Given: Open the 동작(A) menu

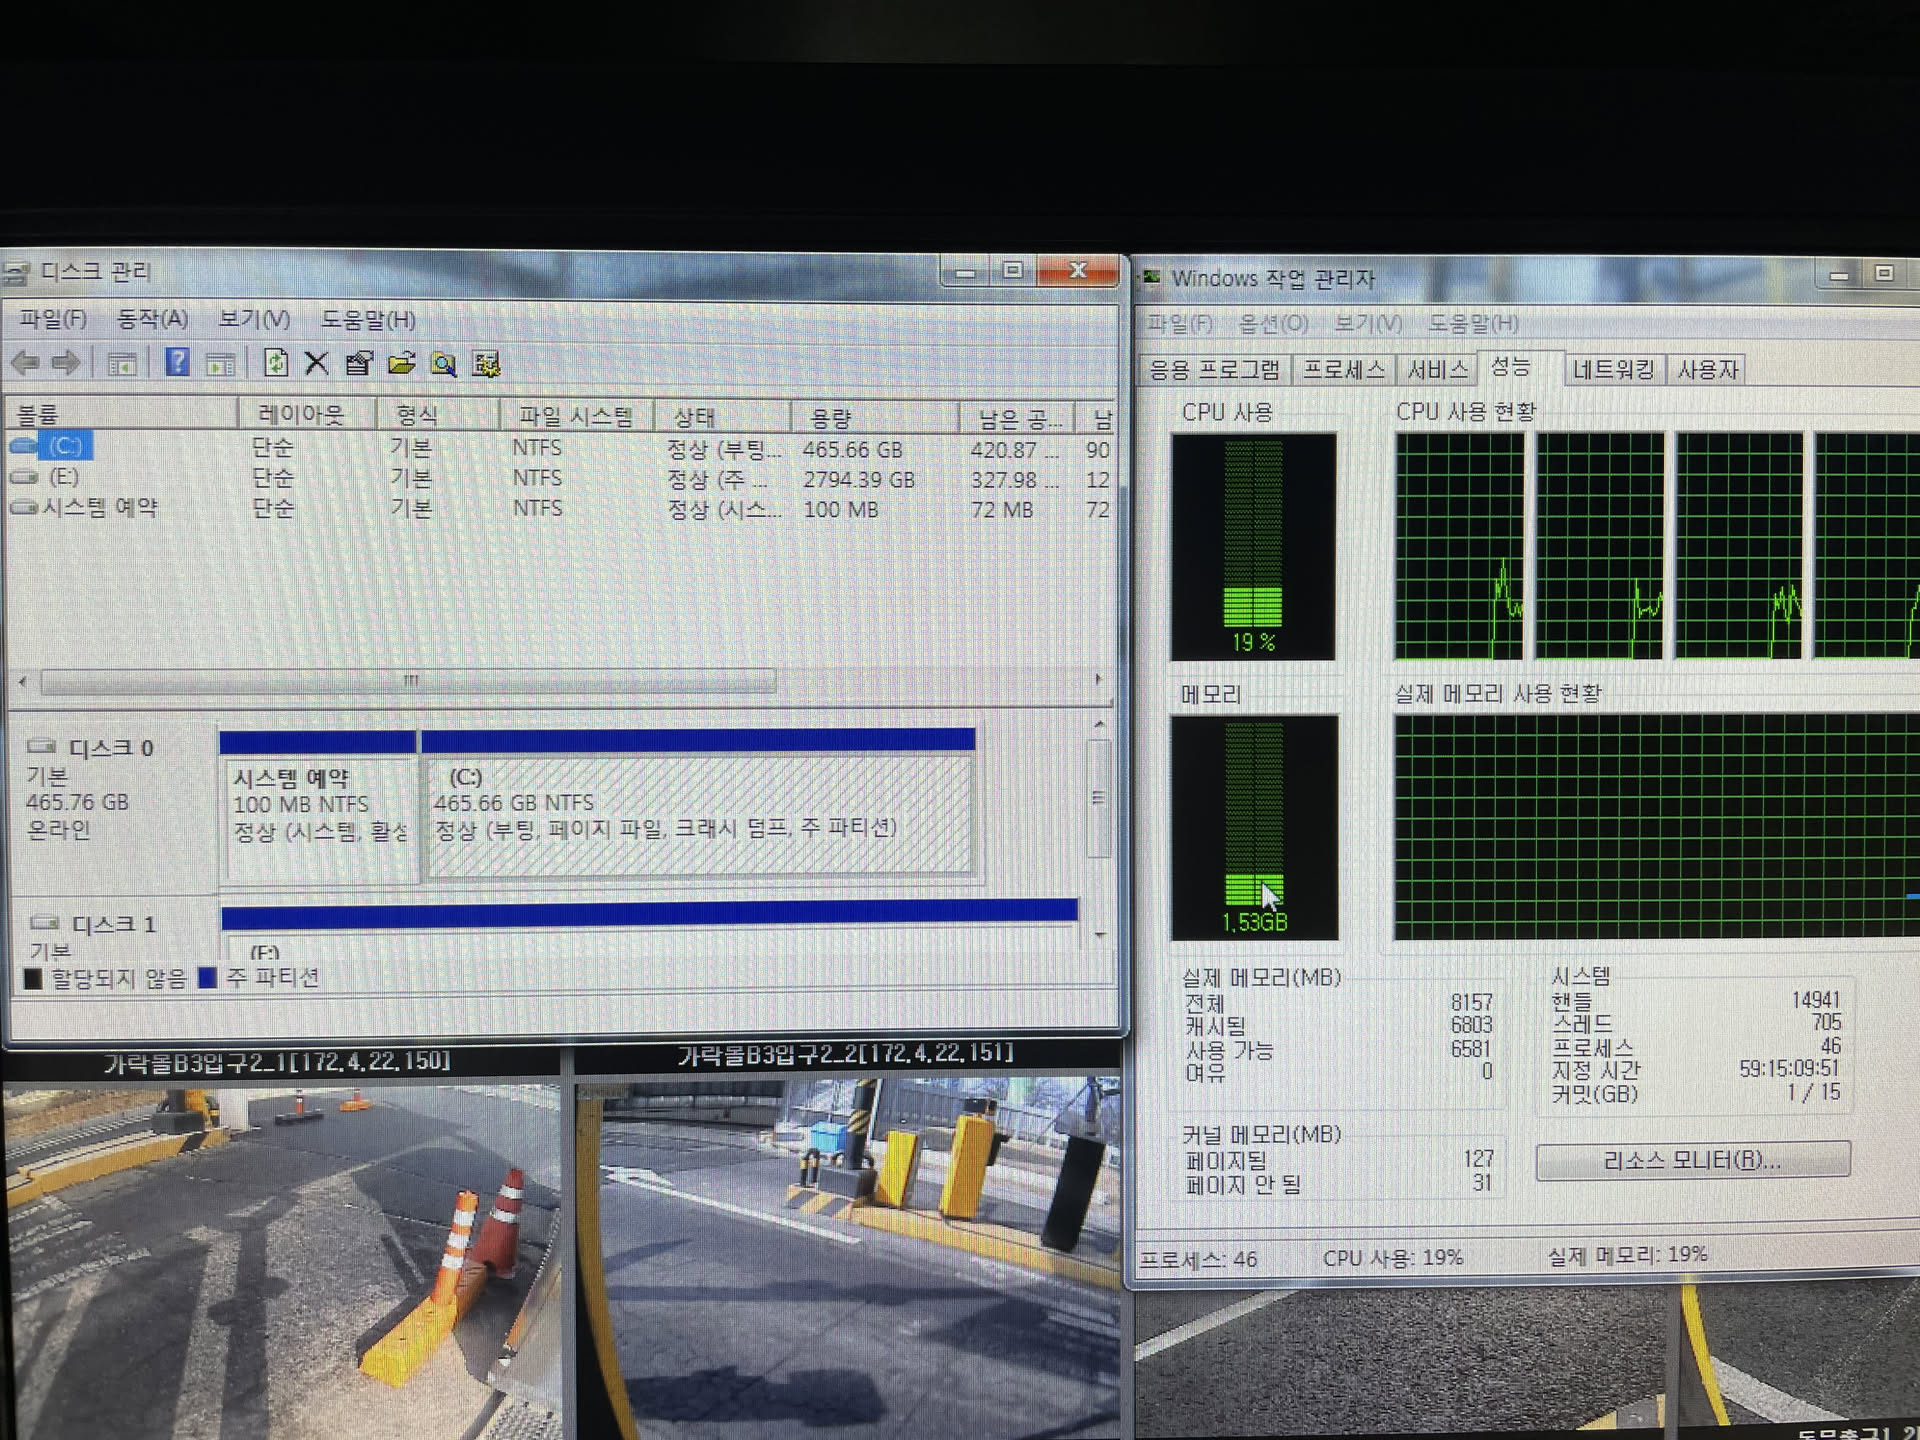Looking at the screenshot, I should 152,319.
